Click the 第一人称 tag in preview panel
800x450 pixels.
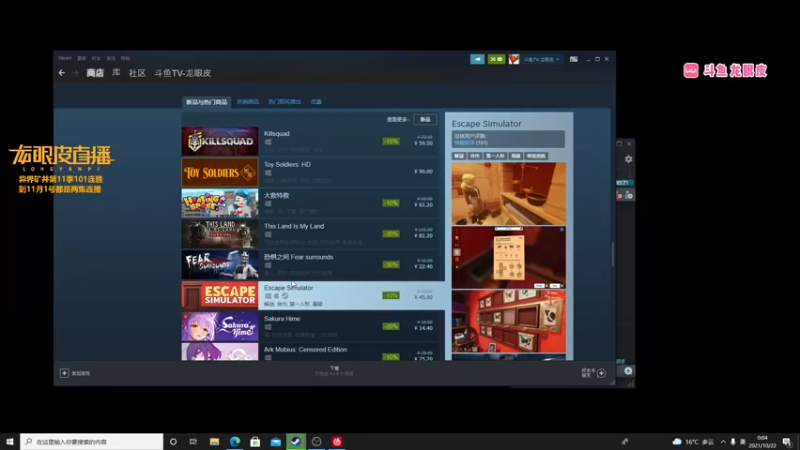[495, 156]
